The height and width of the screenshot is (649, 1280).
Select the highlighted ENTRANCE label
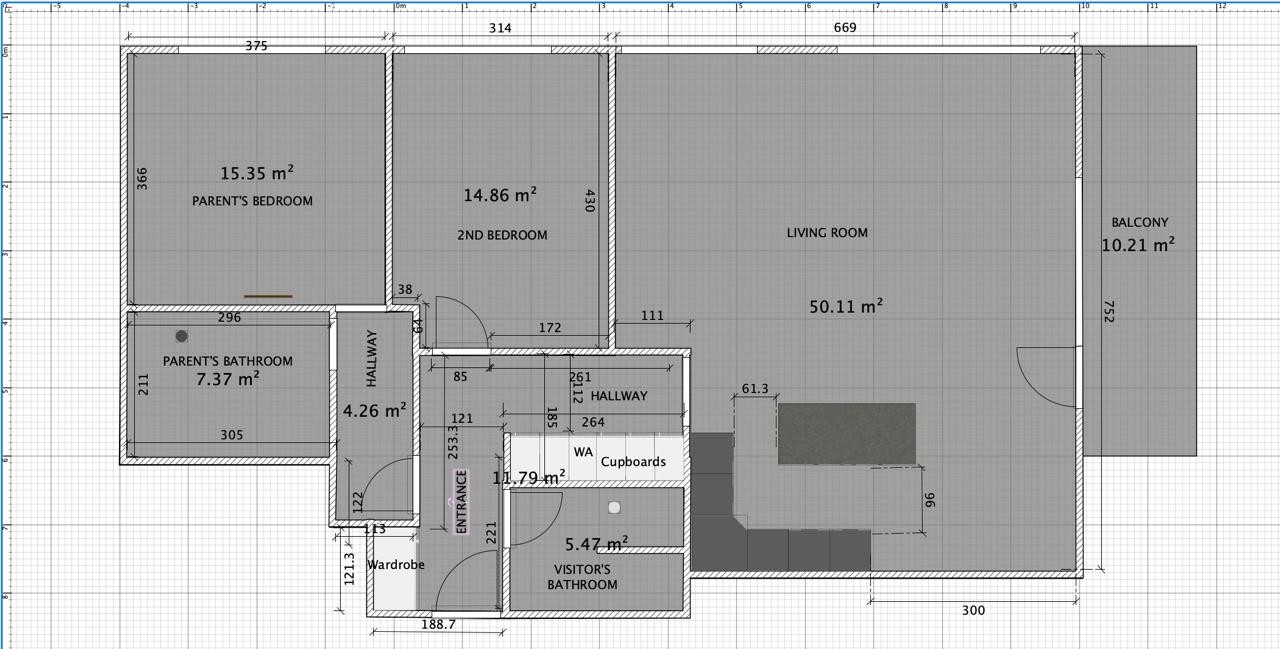pos(461,502)
